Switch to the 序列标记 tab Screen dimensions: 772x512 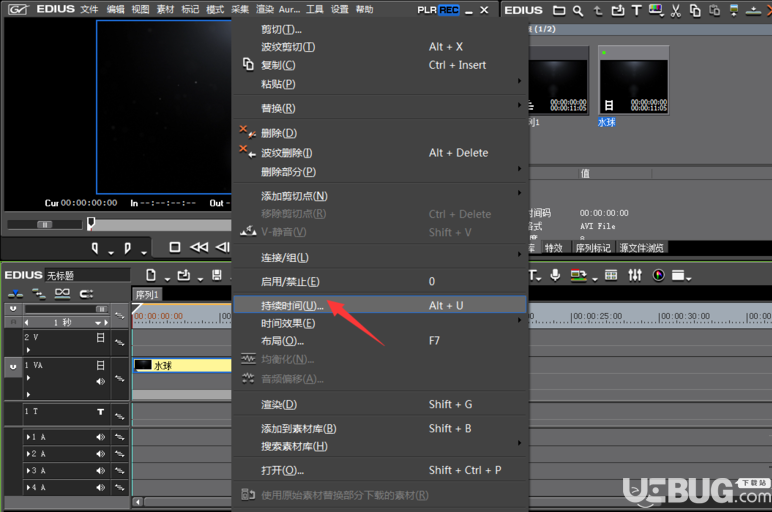(593, 248)
